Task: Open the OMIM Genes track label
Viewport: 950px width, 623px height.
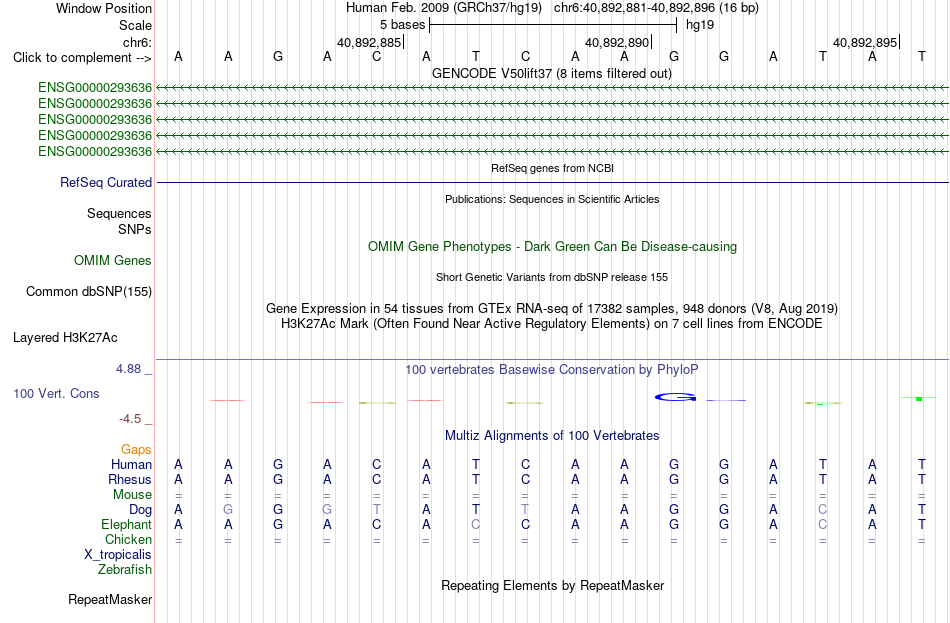Action: 113,261
